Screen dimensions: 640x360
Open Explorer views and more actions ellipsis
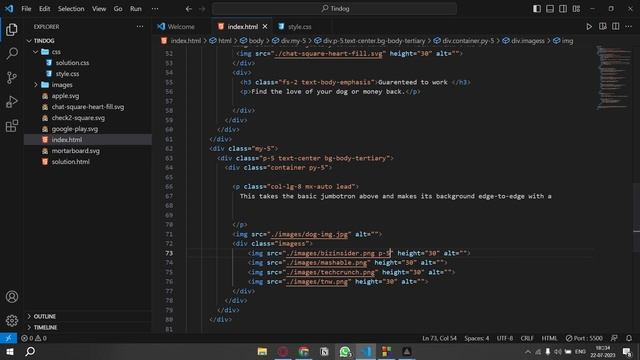pyautogui.click(x=140, y=27)
